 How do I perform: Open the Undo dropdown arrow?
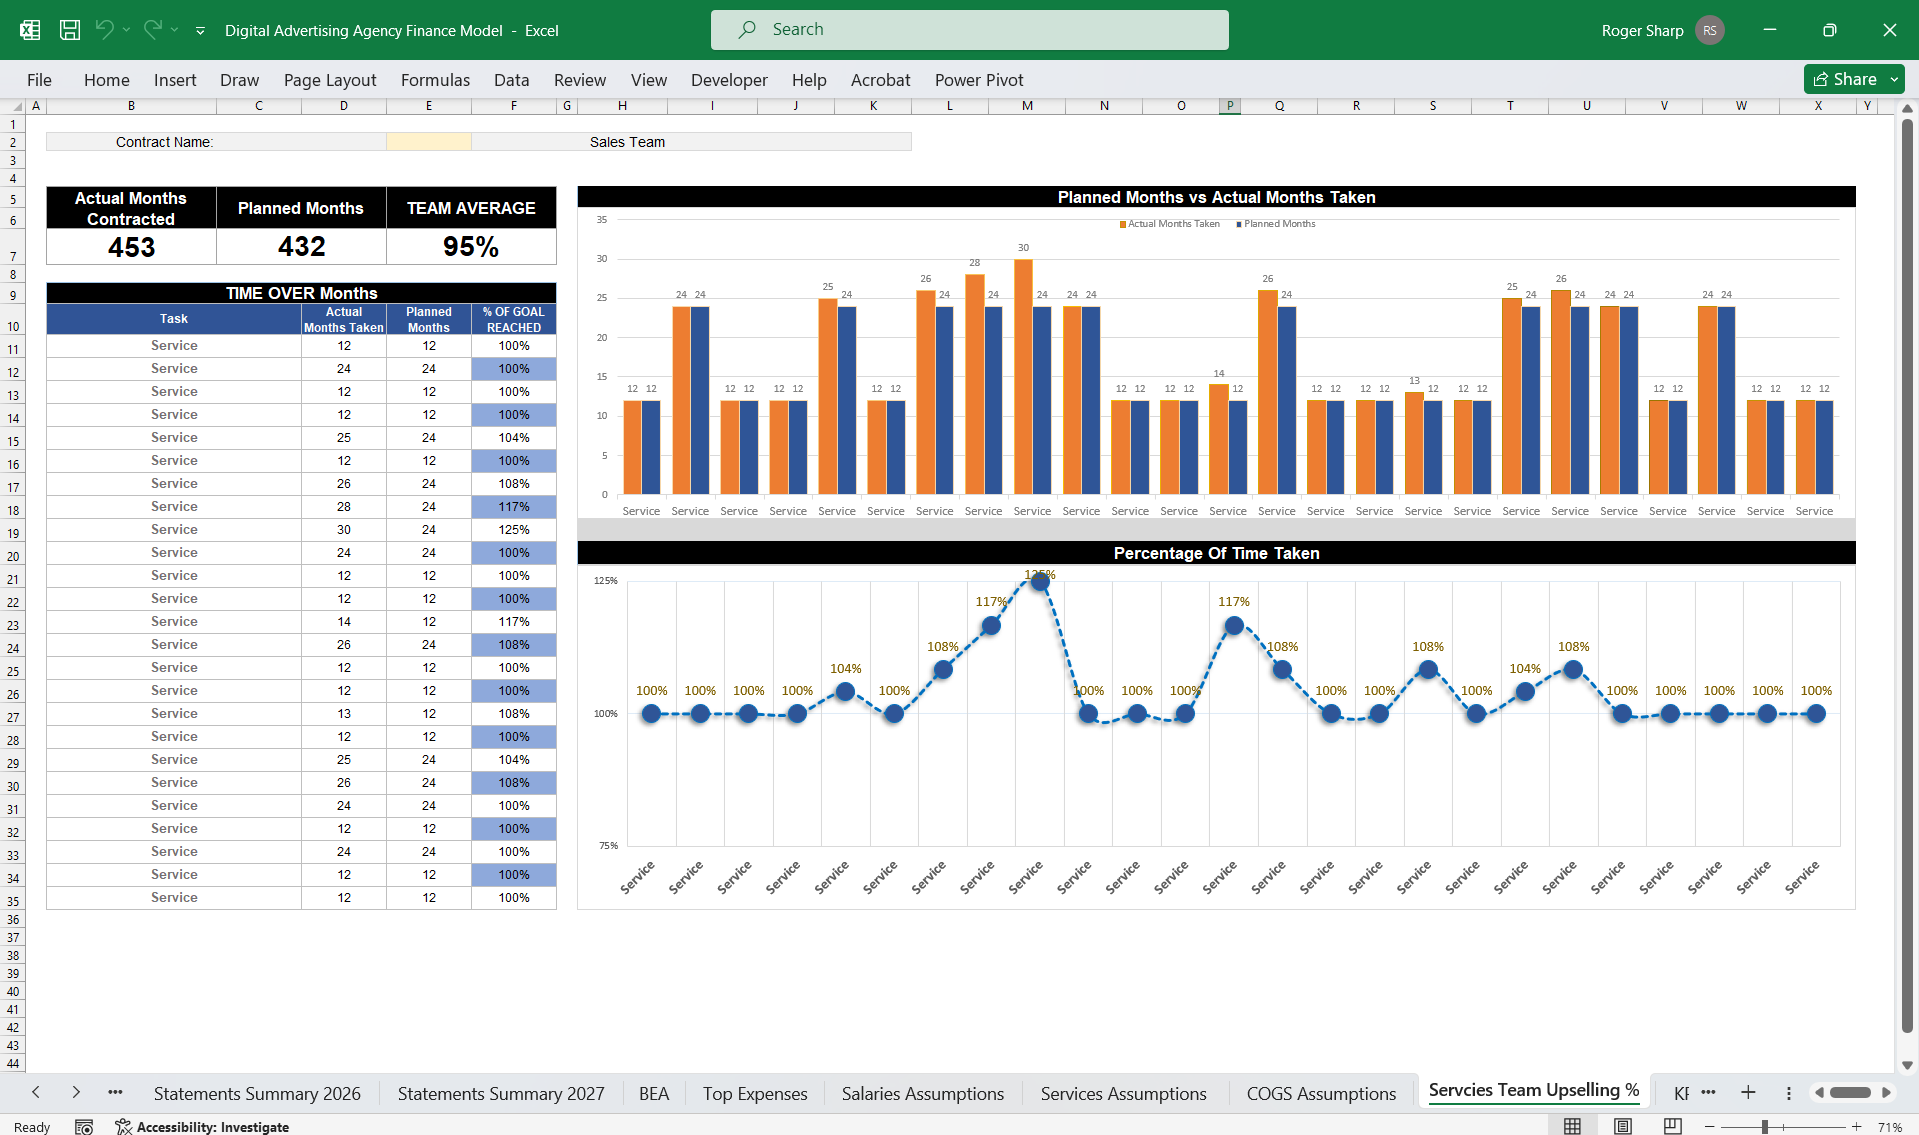point(126,30)
